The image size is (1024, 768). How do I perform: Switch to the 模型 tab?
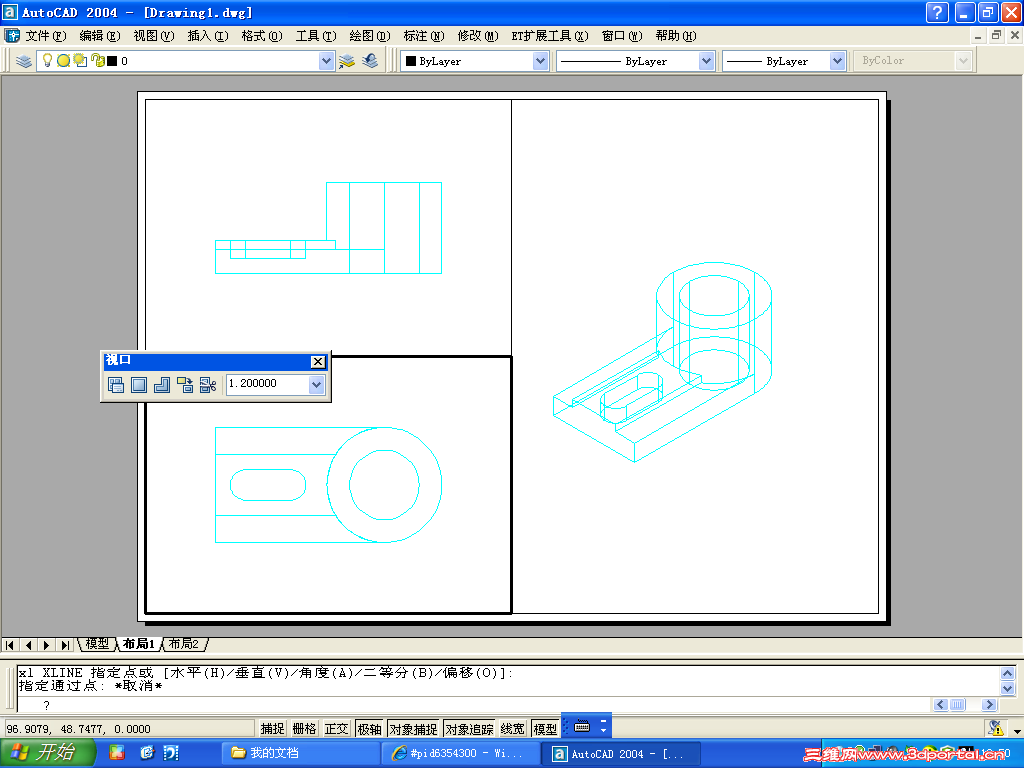(x=97, y=644)
